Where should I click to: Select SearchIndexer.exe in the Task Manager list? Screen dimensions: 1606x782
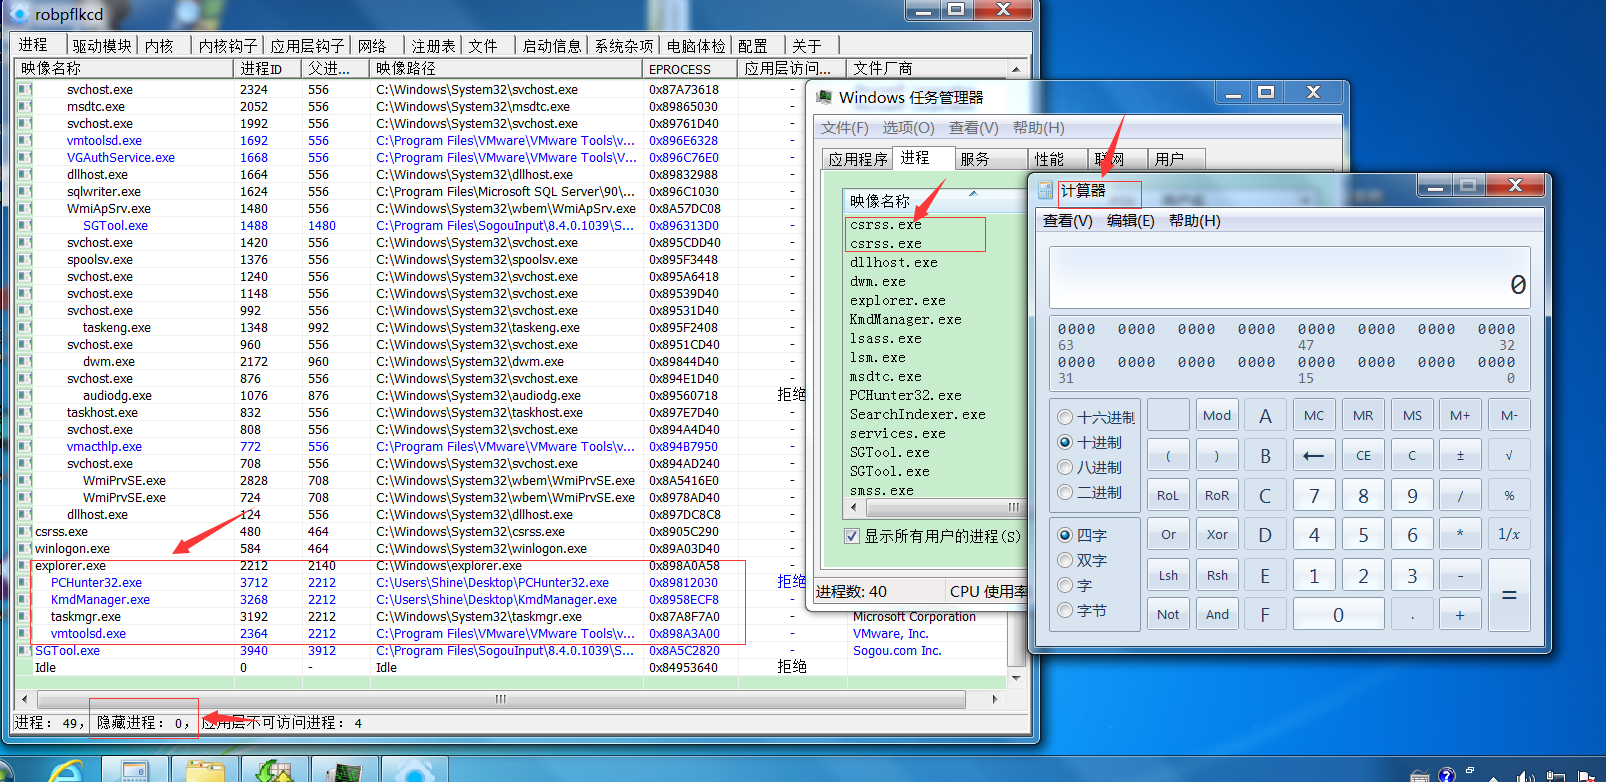[918, 415]
